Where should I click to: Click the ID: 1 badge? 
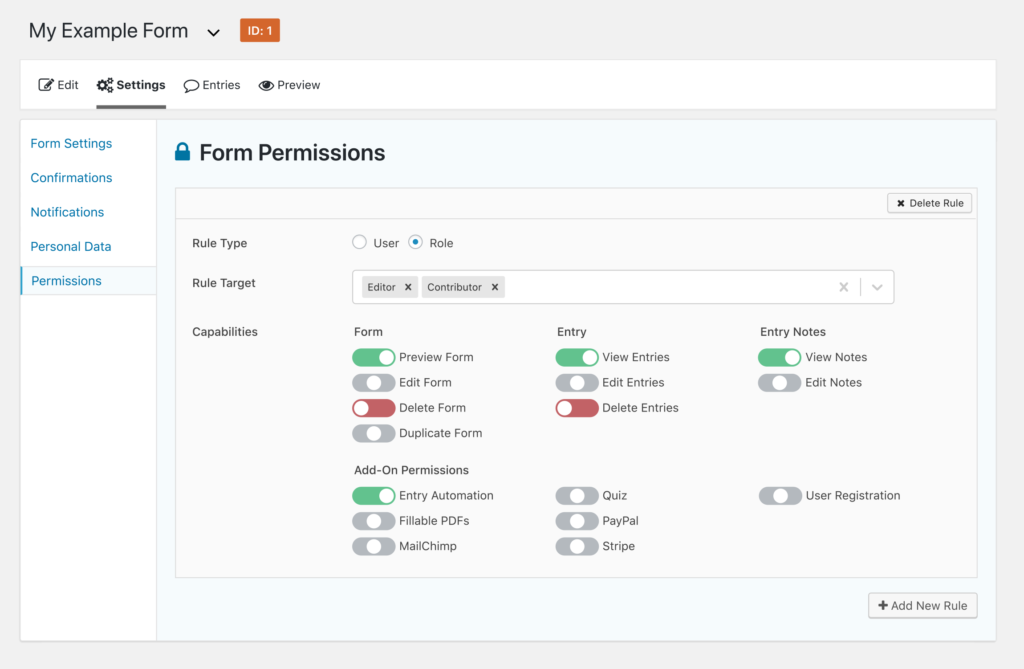click(259, 30)
